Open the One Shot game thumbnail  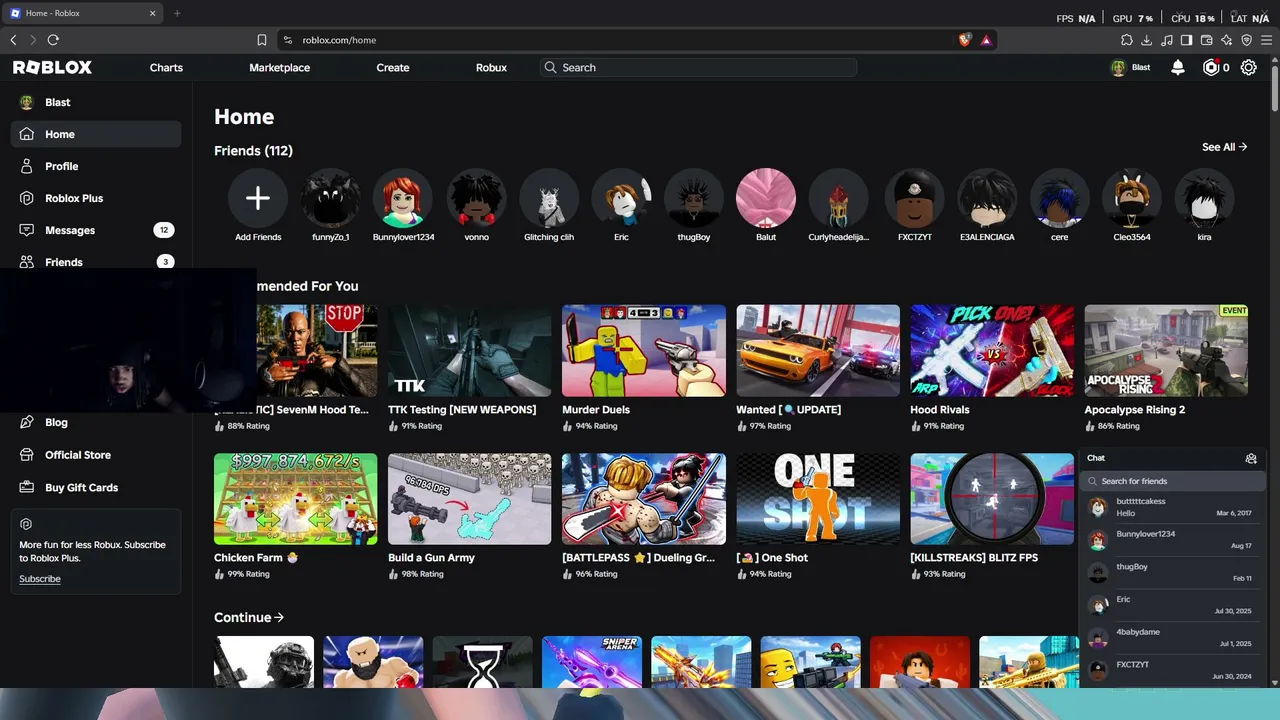tap(818, 499)
